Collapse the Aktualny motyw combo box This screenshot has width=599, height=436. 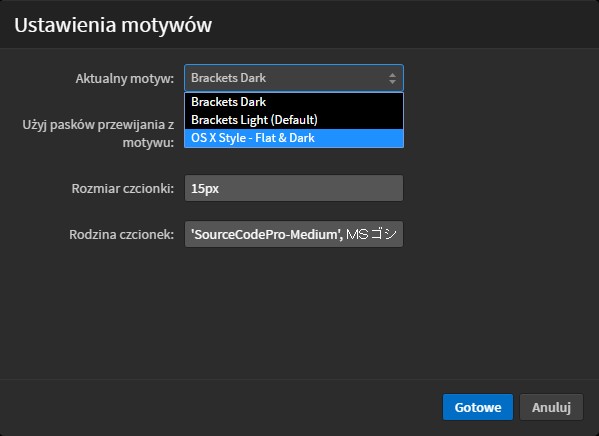[x=294, y=78]
